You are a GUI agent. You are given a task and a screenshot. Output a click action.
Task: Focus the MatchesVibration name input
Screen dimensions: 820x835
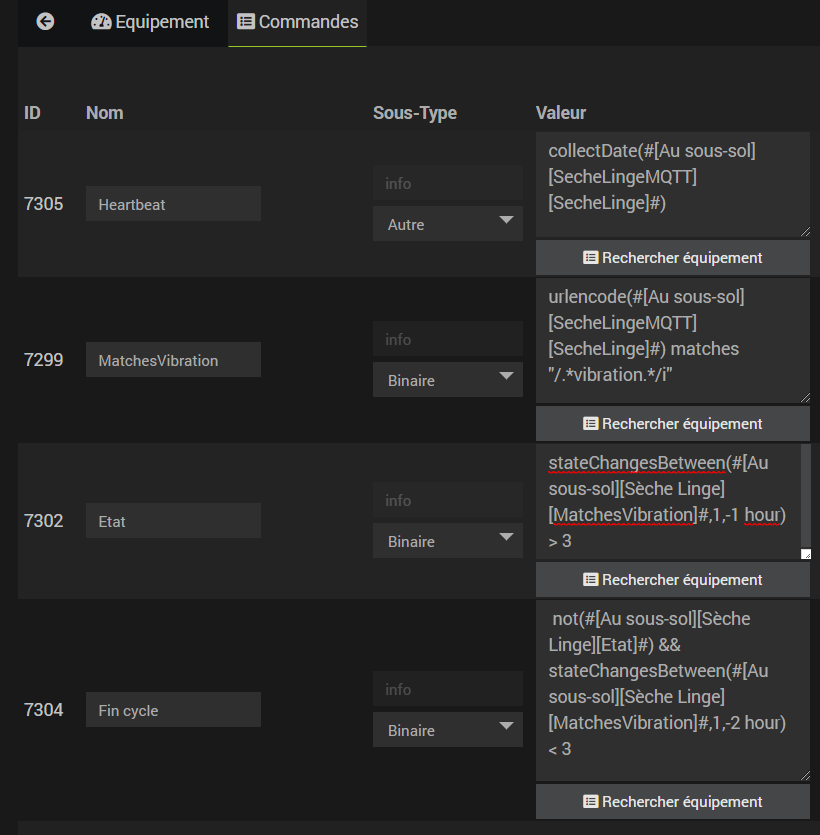tap(173, 360)
